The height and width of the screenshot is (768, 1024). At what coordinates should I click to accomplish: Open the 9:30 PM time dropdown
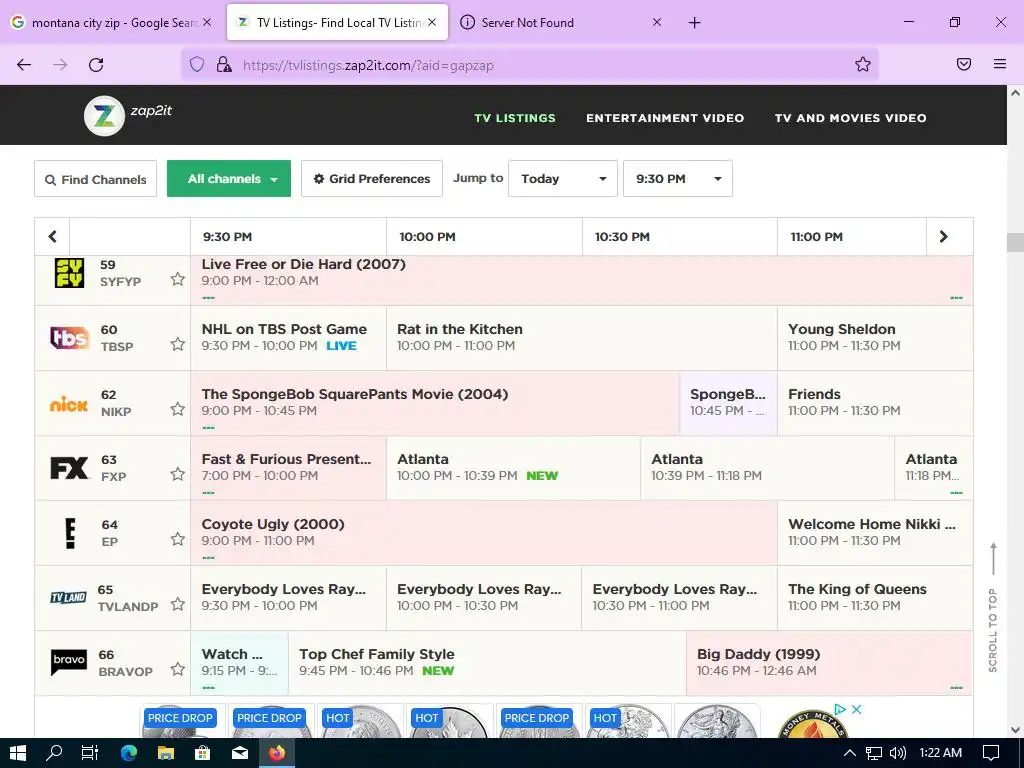click(x=678, y=178)
